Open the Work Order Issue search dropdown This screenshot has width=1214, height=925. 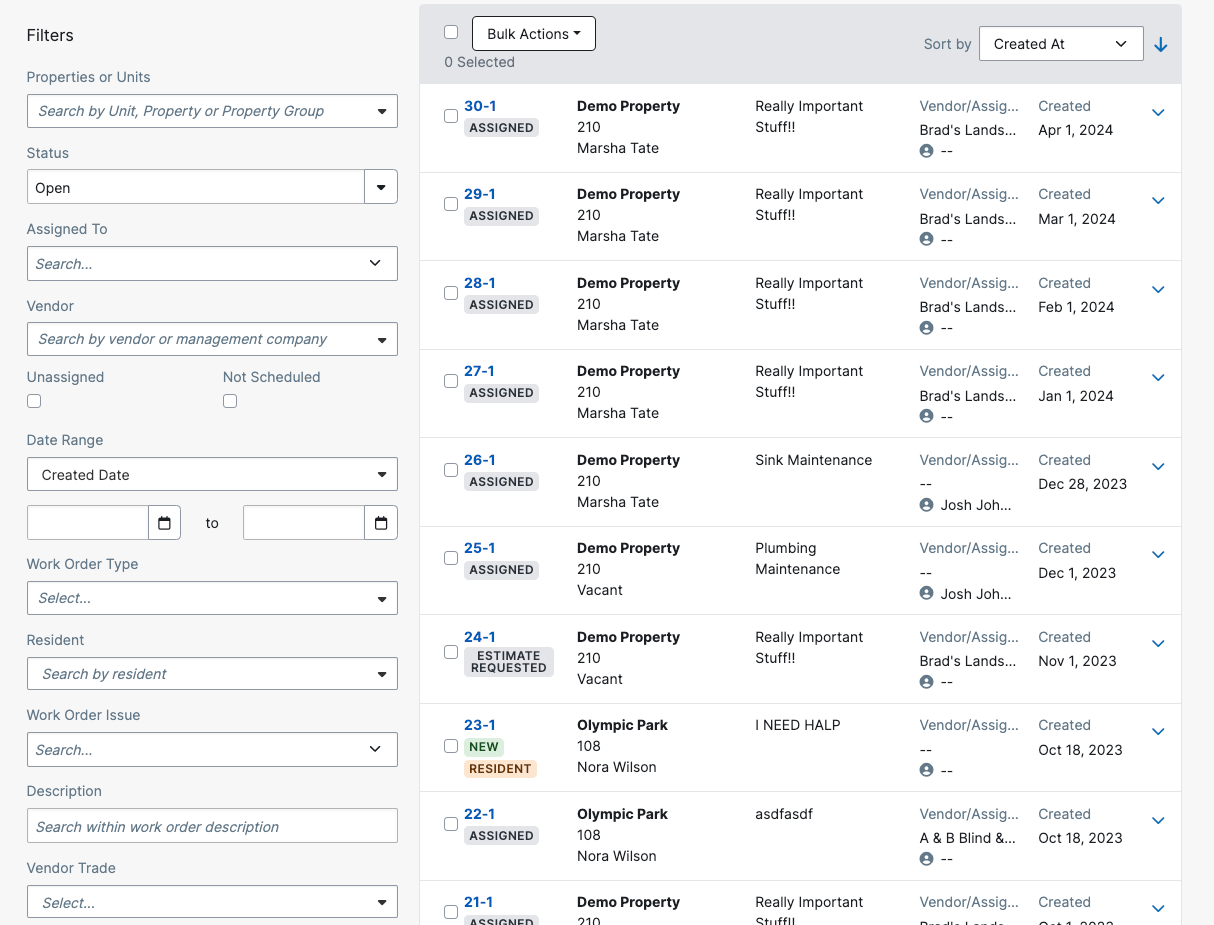[x=212, y=750]
